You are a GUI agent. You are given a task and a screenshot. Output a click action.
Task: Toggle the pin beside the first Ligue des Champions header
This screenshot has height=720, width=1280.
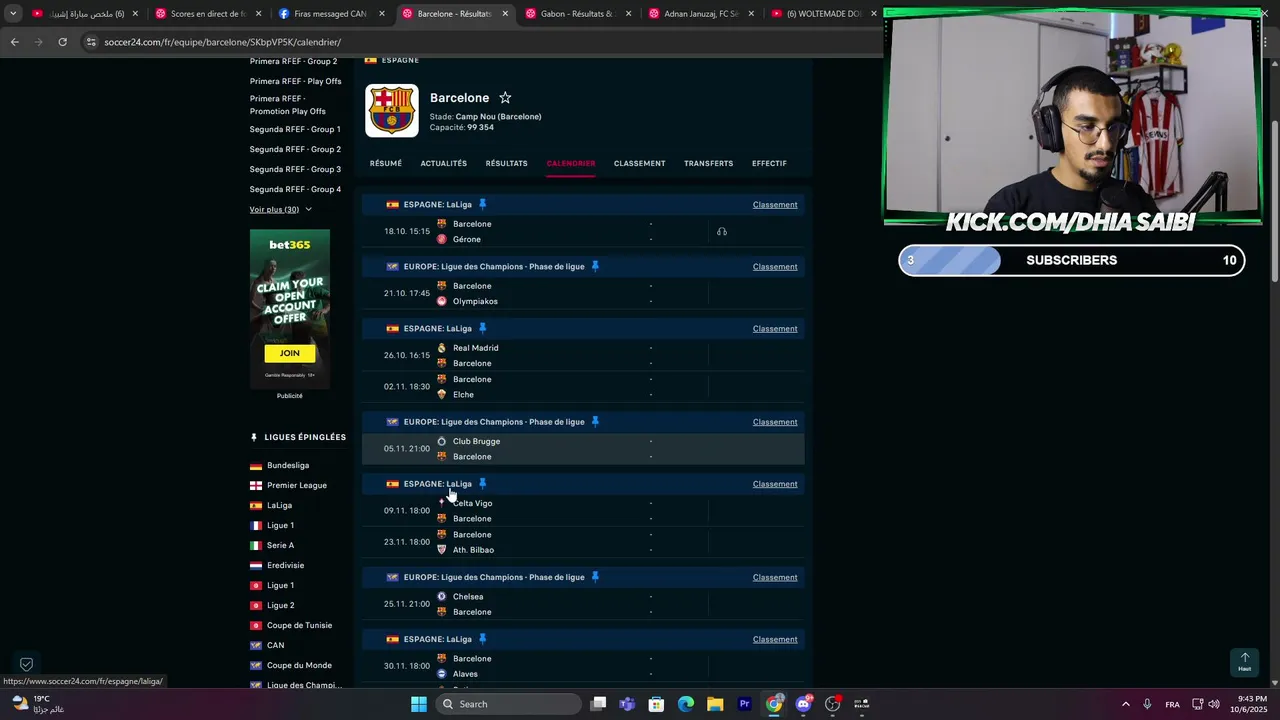pos(595,266)
